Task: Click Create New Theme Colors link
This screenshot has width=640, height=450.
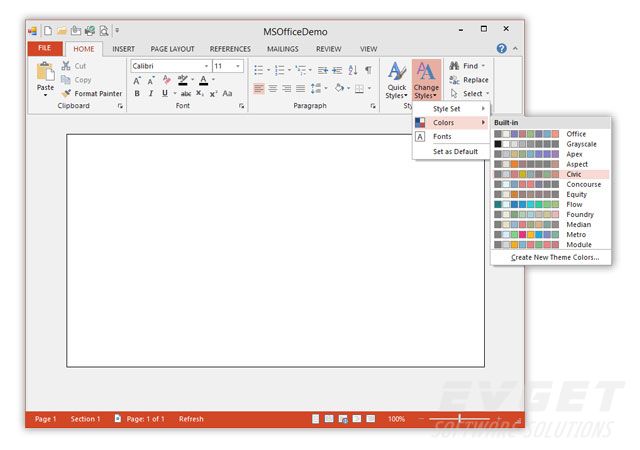Action: coord(555,257)
